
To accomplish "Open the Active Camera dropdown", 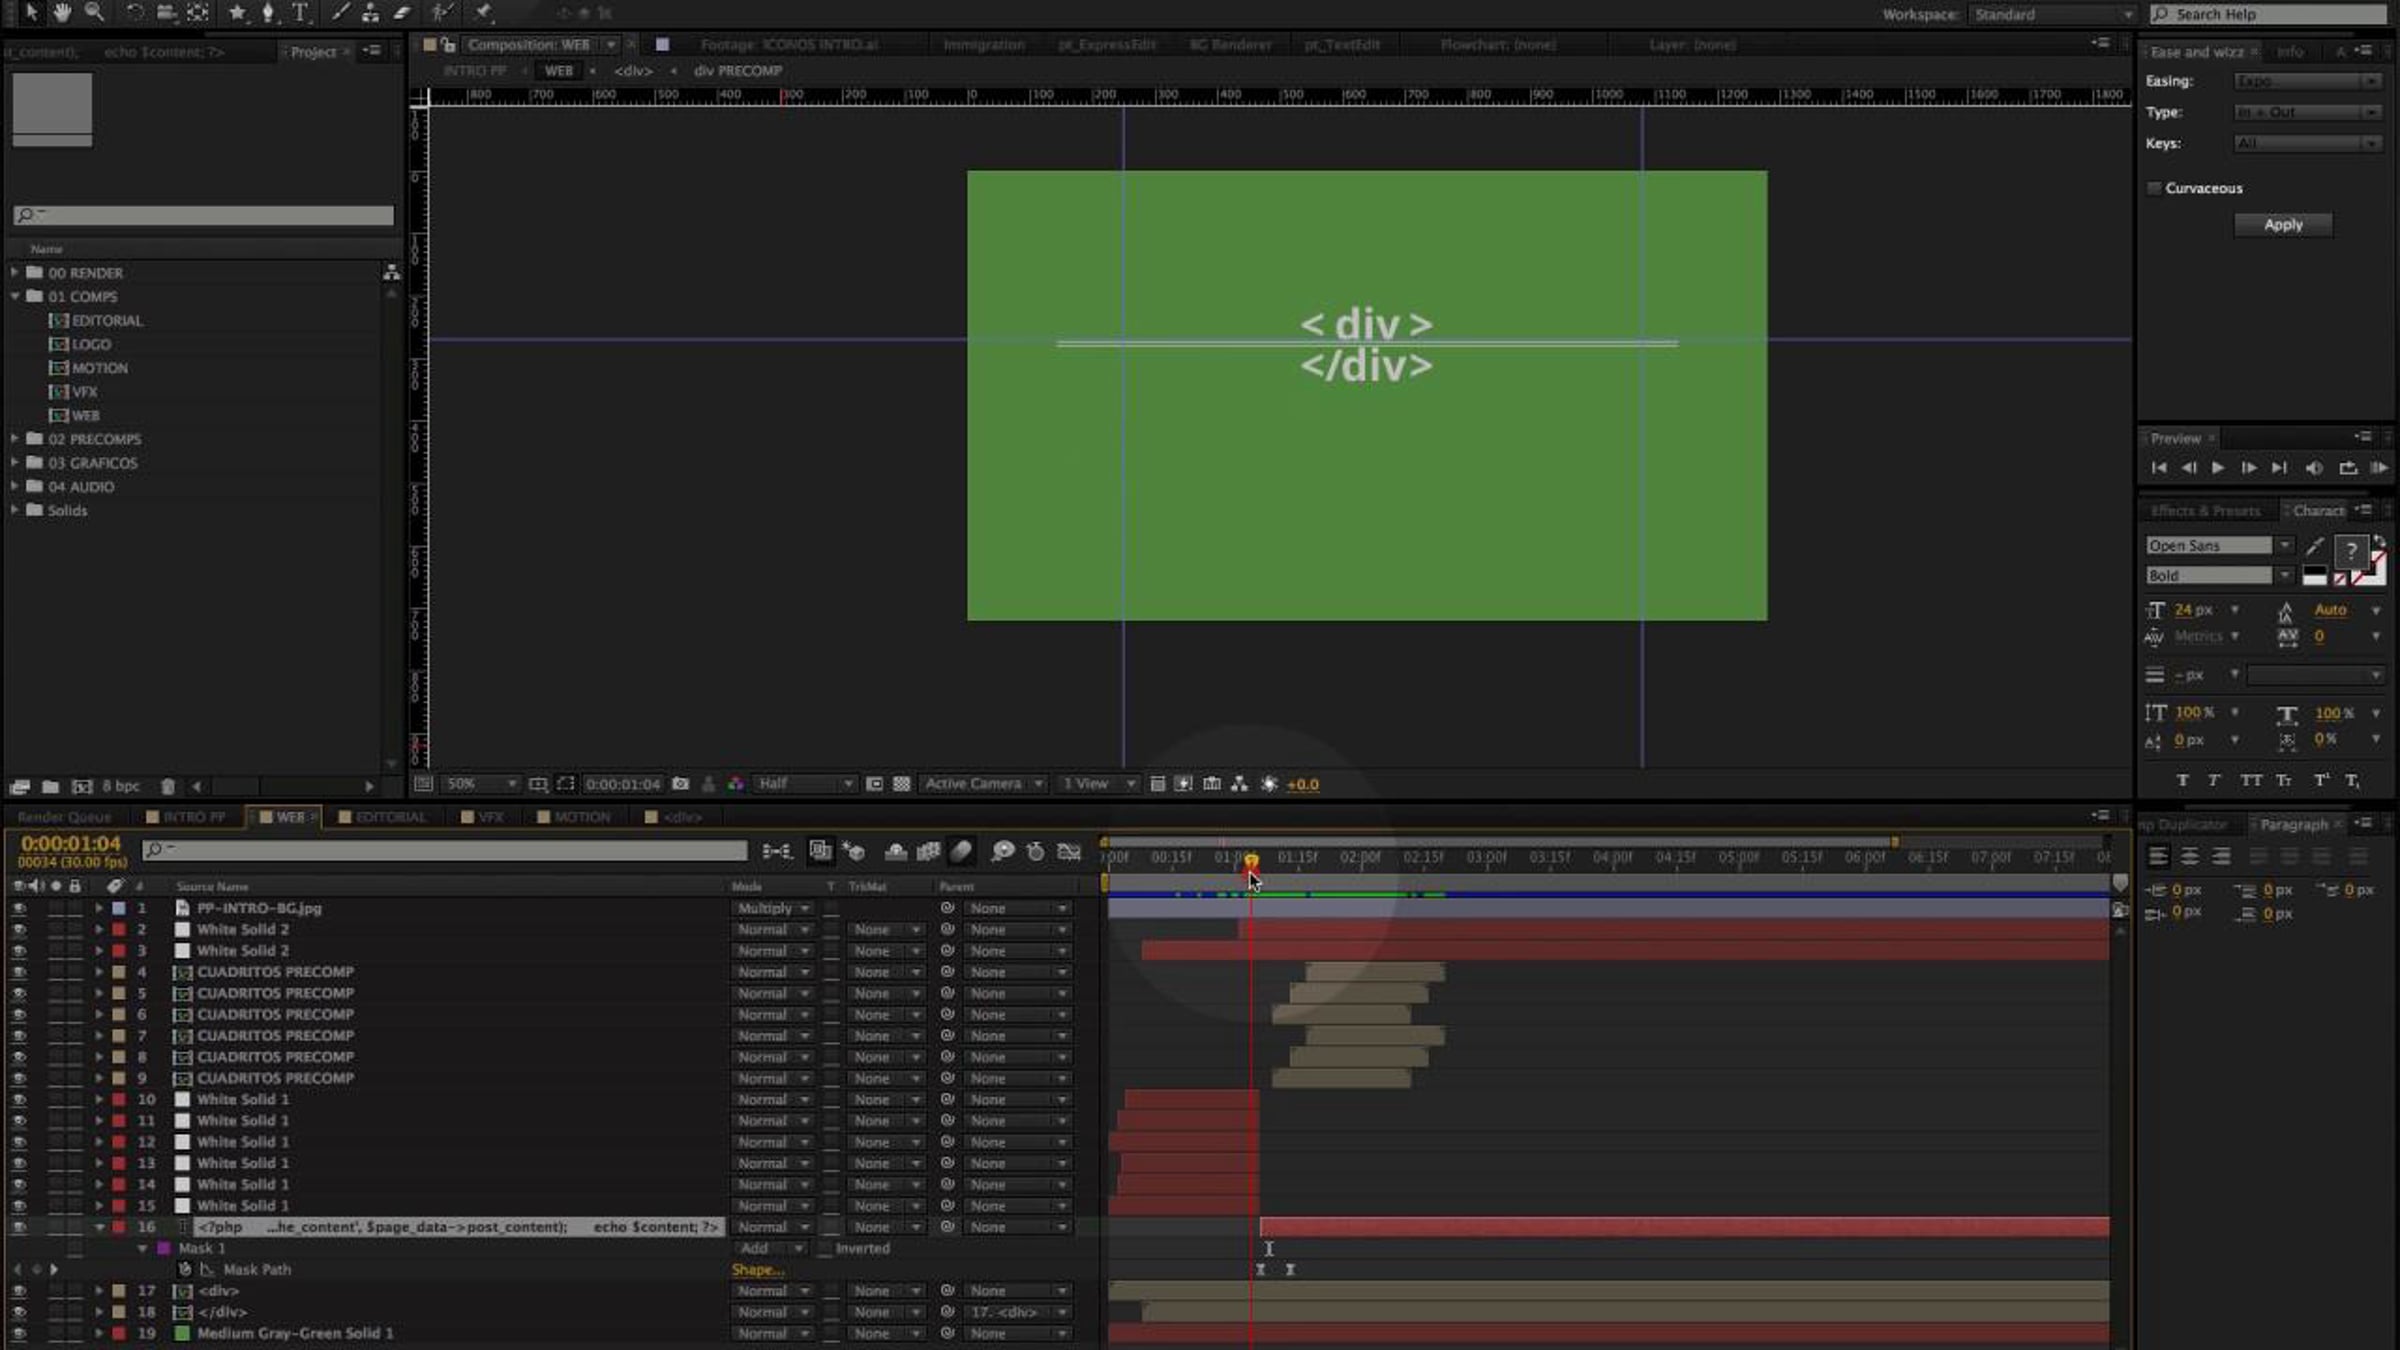I will pos(984,784).
